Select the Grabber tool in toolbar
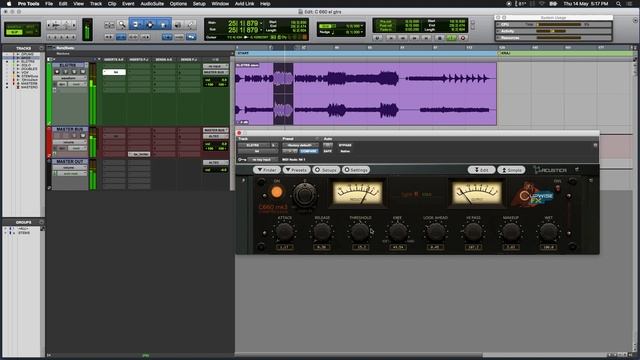The width and height of the screenshot is (640, 360). tap(163, 24)
